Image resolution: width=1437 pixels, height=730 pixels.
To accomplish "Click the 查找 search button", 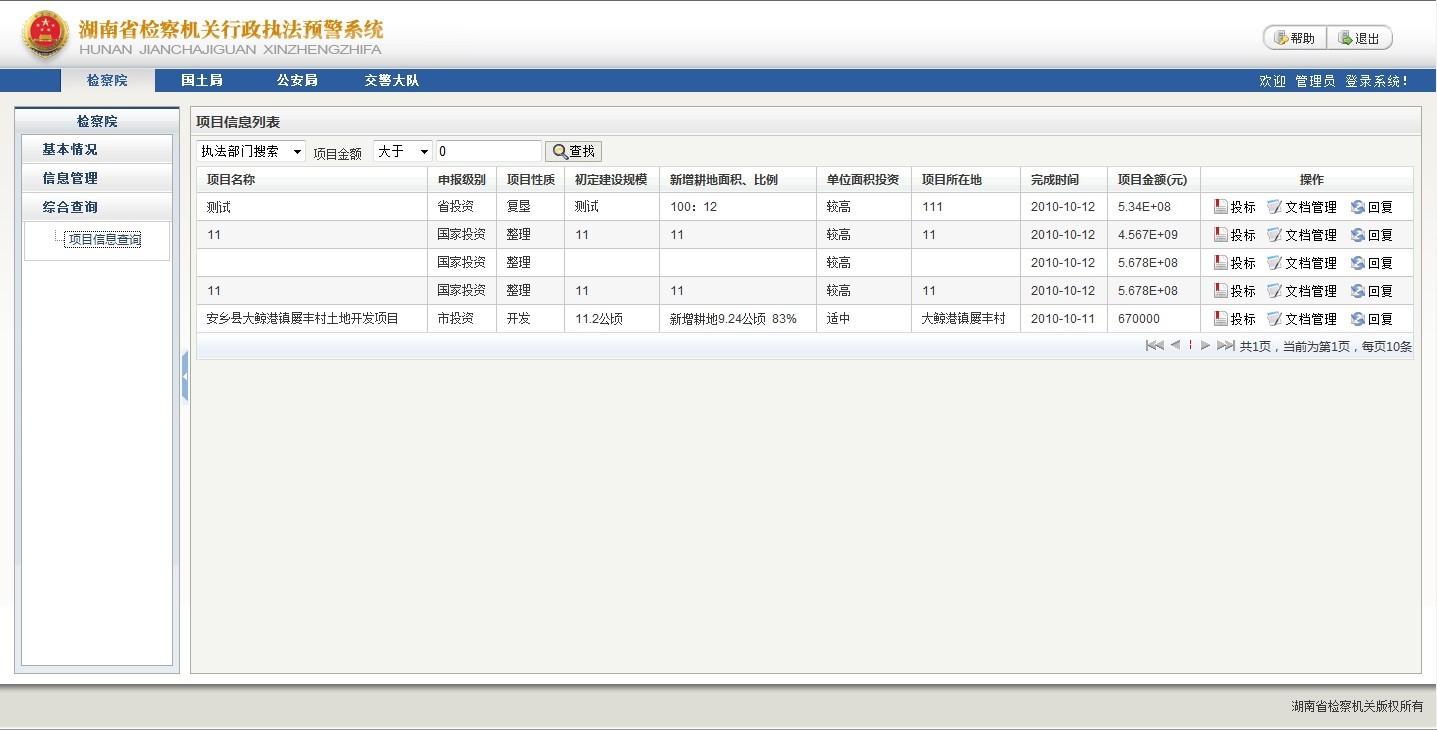I will [573, 151].
